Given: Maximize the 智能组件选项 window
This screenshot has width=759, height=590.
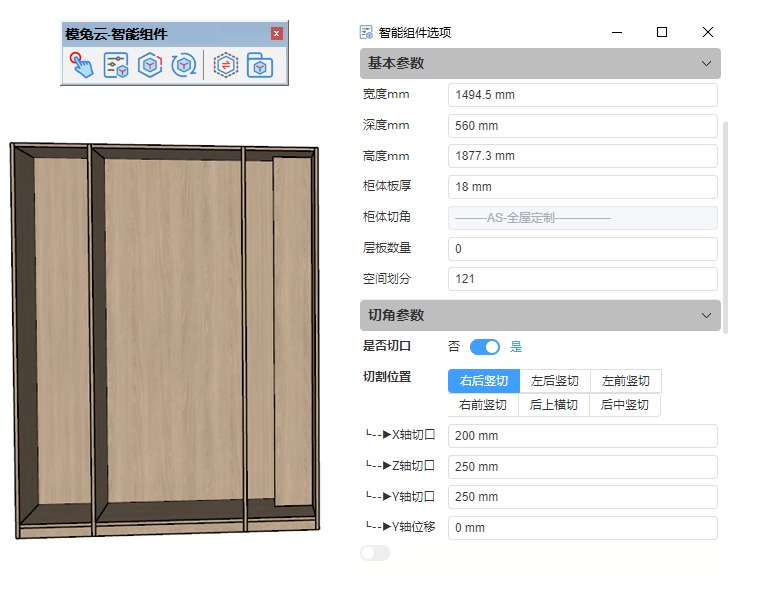Looking at the screenshot, I should 661,32.
